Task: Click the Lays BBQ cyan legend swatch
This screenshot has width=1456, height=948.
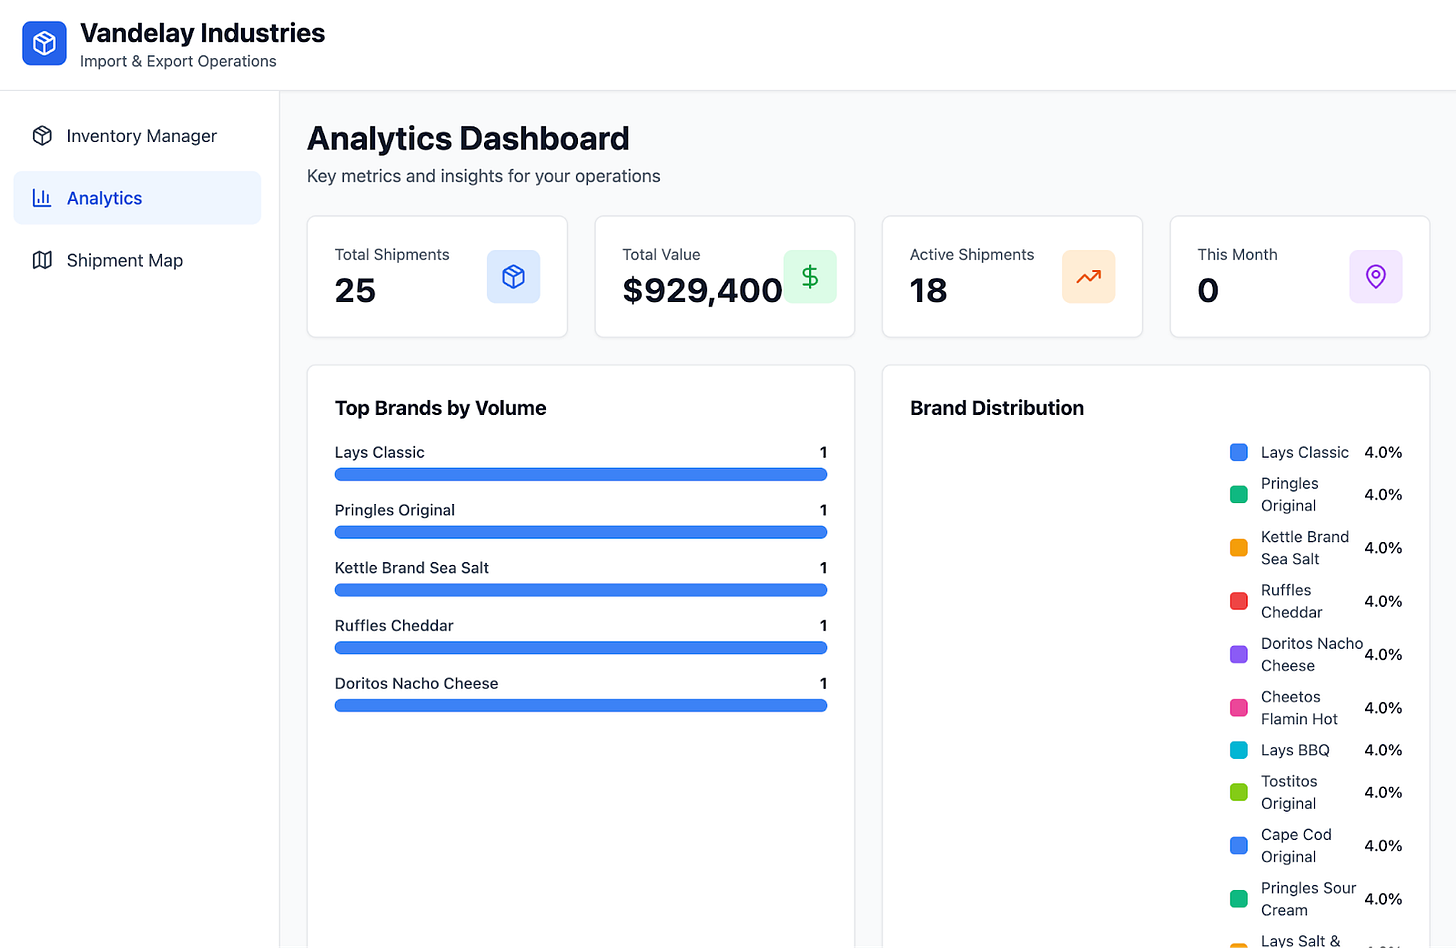Action: click(x=1238, y=750)
